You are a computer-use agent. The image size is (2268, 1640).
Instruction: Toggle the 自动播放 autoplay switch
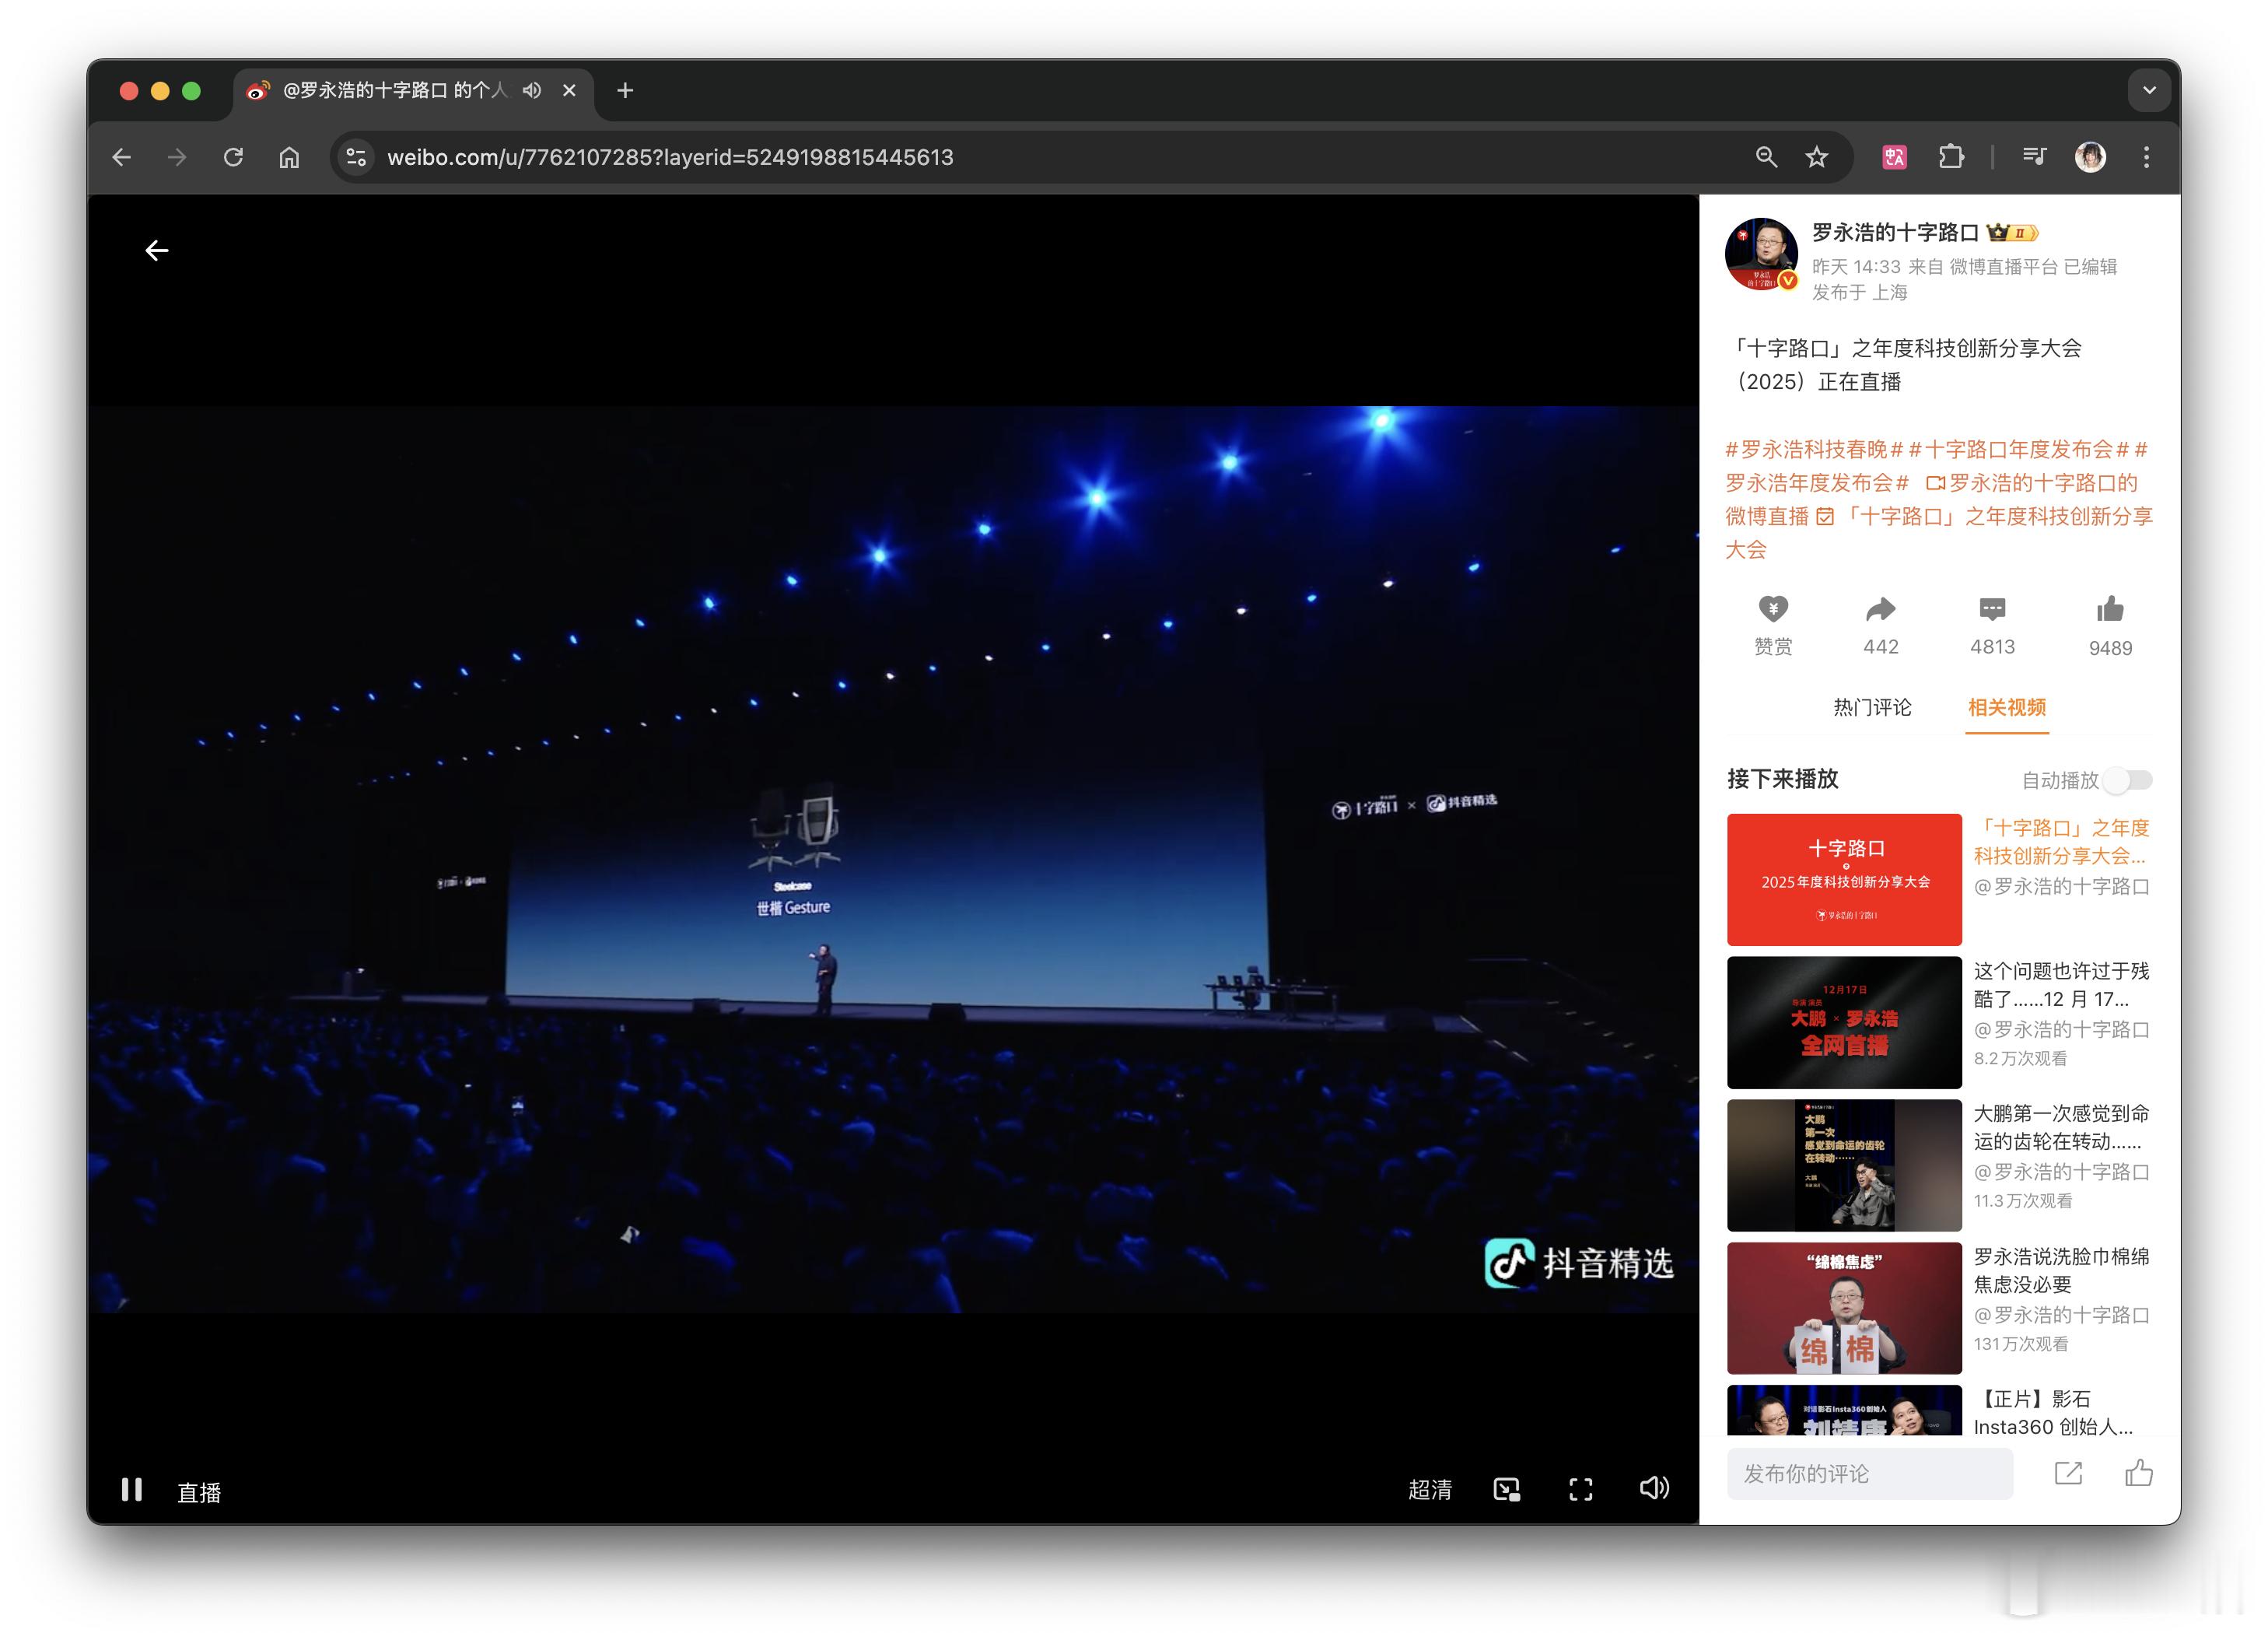click(x=2127, y=780)
